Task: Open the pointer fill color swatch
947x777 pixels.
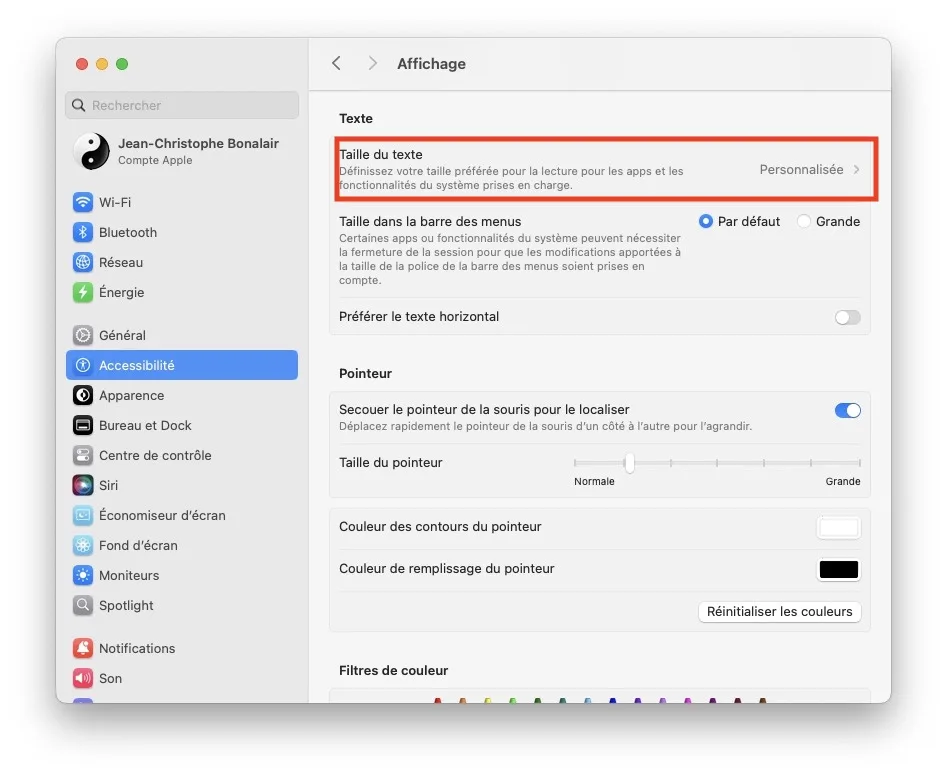Action: pyautogui.click(x=839, y=569)
